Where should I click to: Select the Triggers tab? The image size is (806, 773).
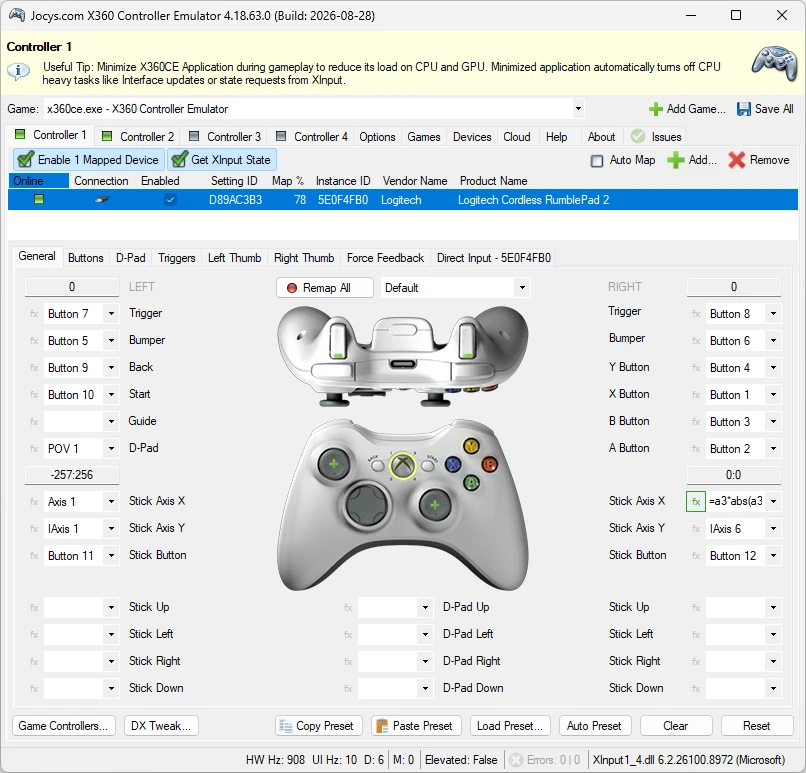[176, 258]
